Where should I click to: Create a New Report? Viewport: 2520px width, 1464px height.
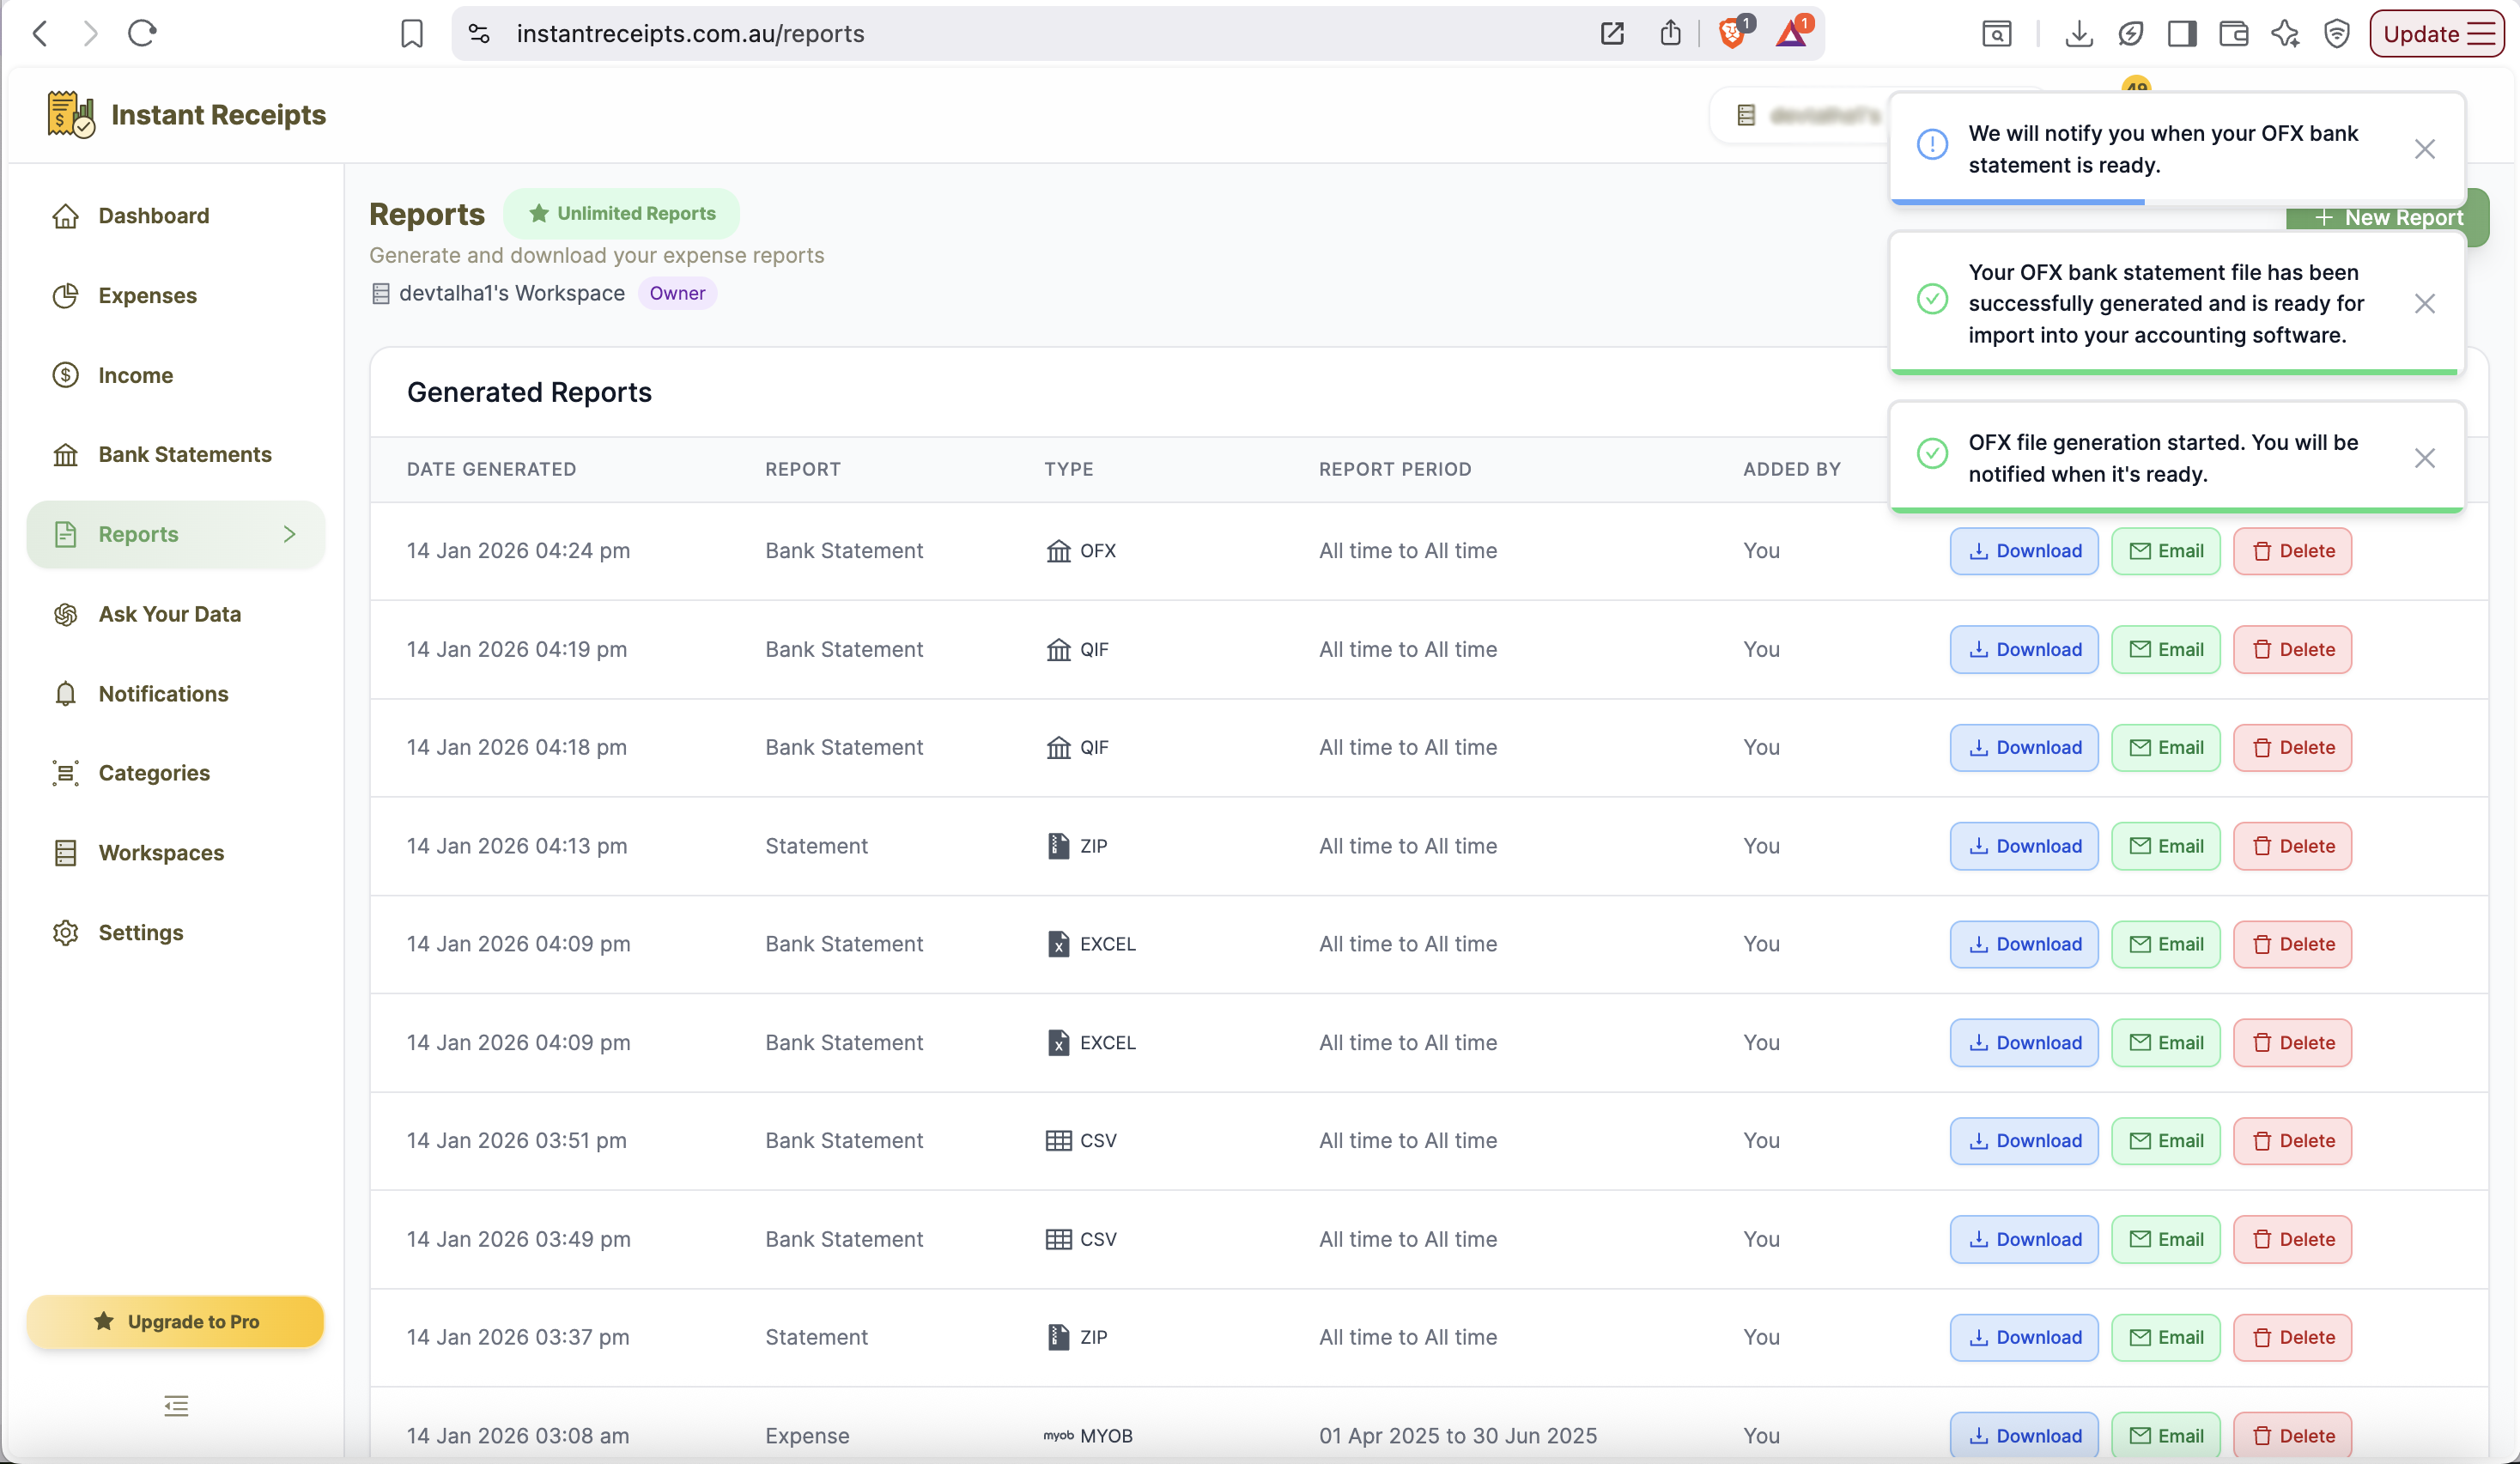2387,217
